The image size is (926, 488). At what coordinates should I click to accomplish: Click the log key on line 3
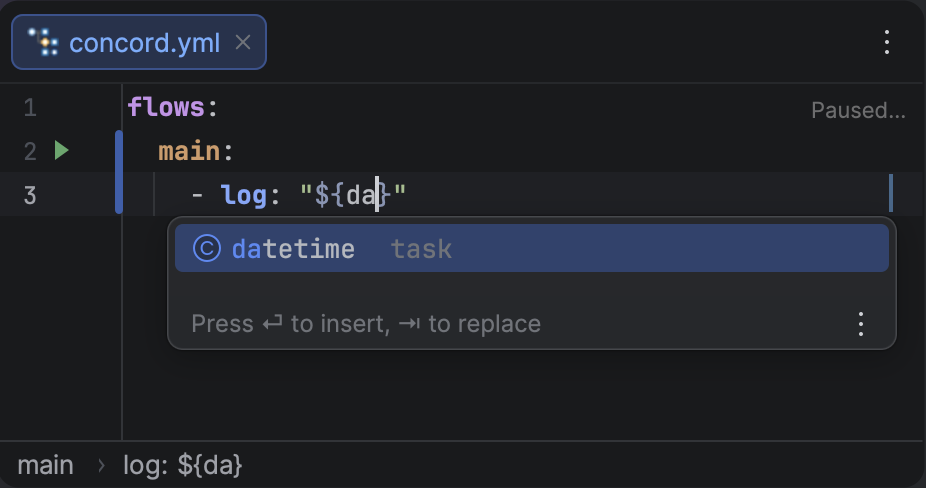[243, 194]
